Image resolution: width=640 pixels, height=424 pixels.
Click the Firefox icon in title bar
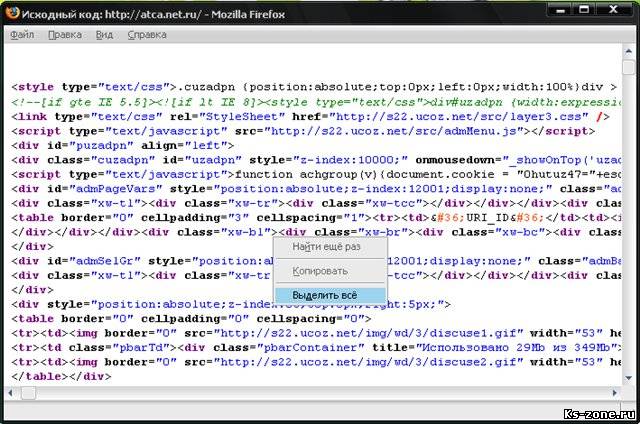coord(13,13)
